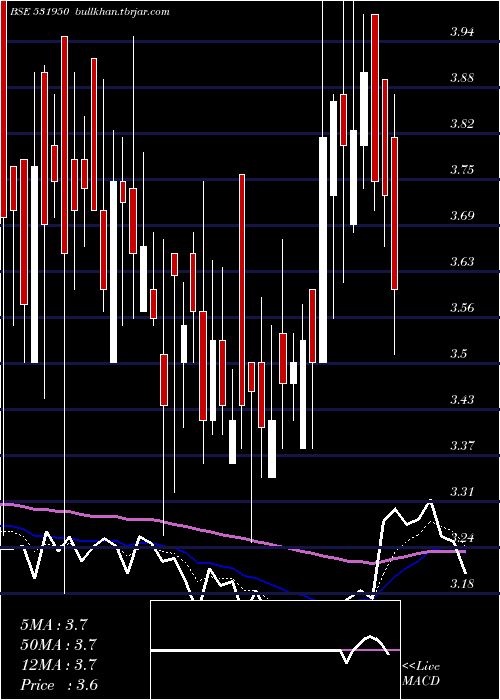The width and height of the screenshot is (500, 700).
Task: Select the 3.69 price axis label
Action: click(461, 216)
